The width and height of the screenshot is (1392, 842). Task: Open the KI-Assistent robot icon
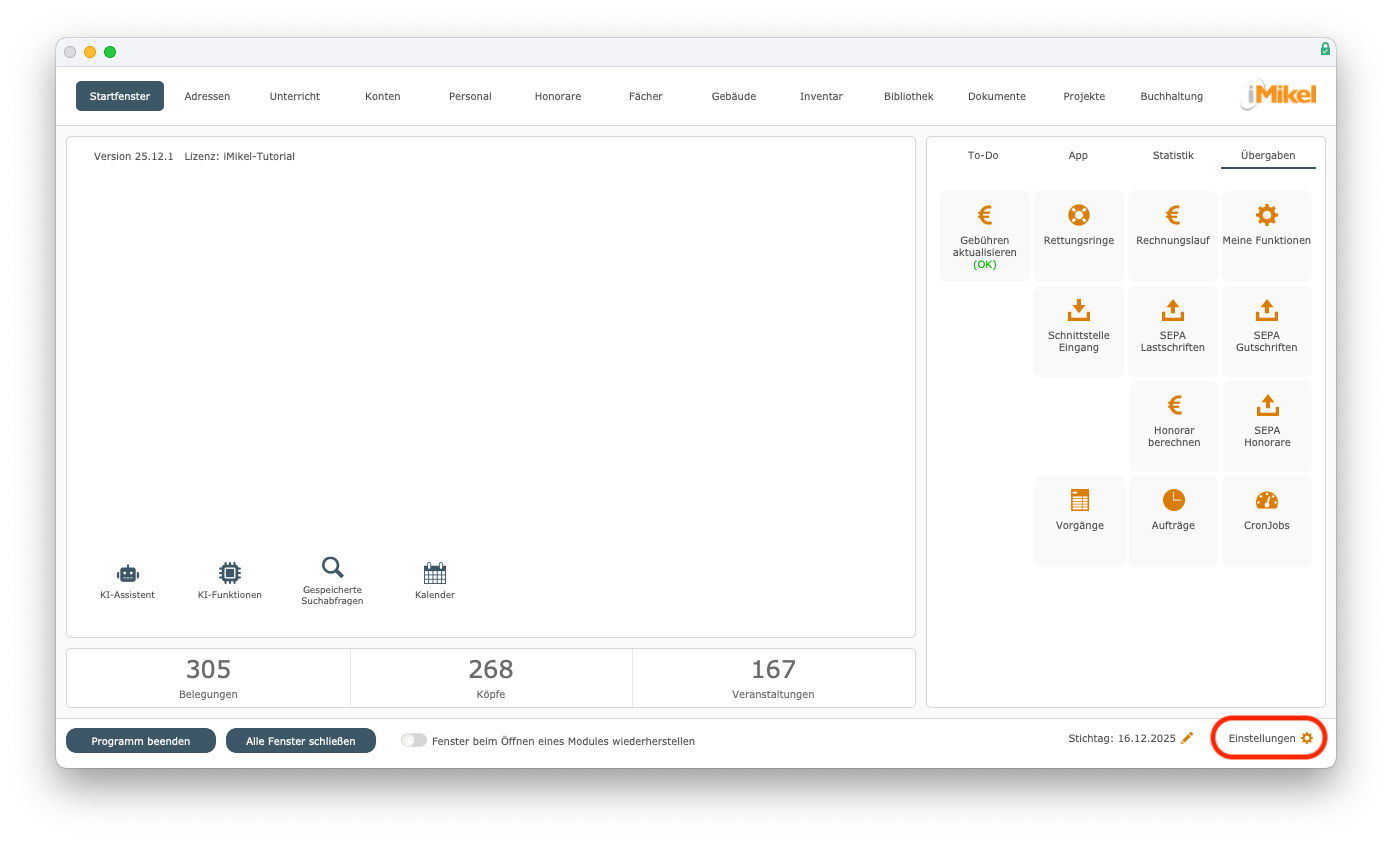pyautogui.click(x=127, y=574)
